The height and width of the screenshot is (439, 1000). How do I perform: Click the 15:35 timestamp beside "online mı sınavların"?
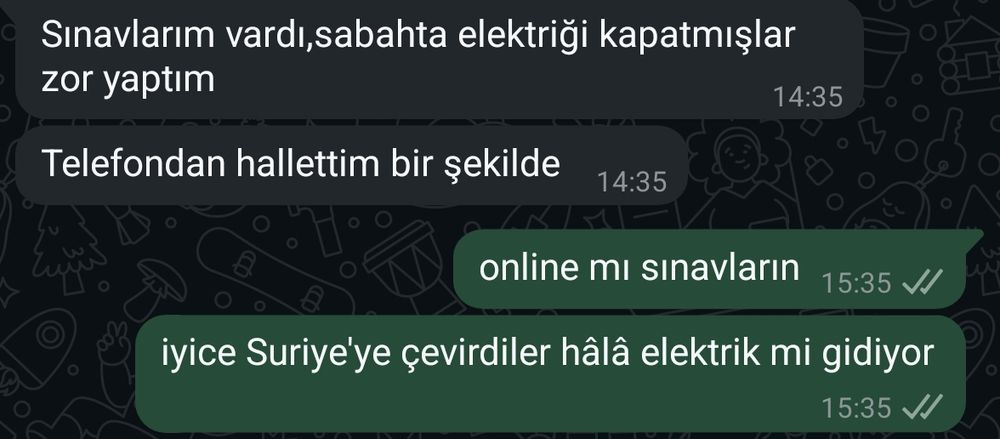[x=856, y=283]
